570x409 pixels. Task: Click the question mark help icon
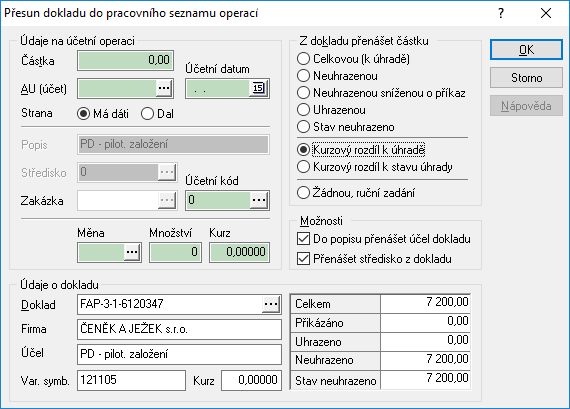(x=501, y=13)
